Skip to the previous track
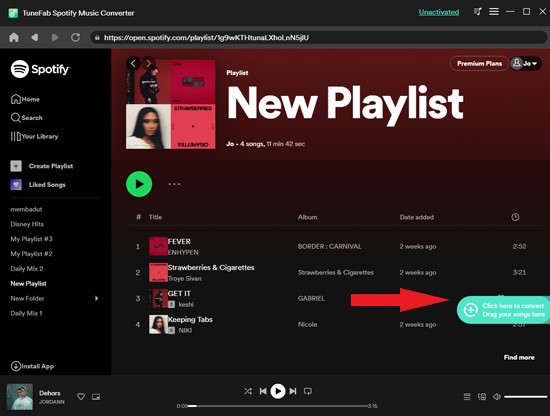The height and width of the screenshot is (416, 550). pyautogui.click(x=263, y=391)
